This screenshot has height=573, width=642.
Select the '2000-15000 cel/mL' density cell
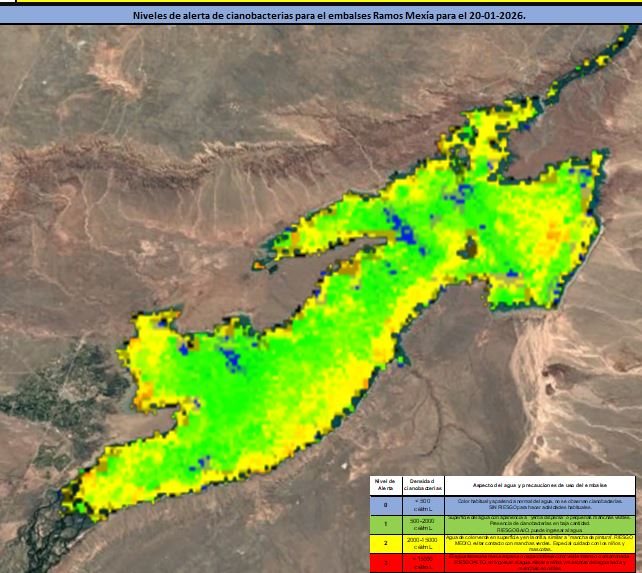pyautogui.click(x=421, y=544)
